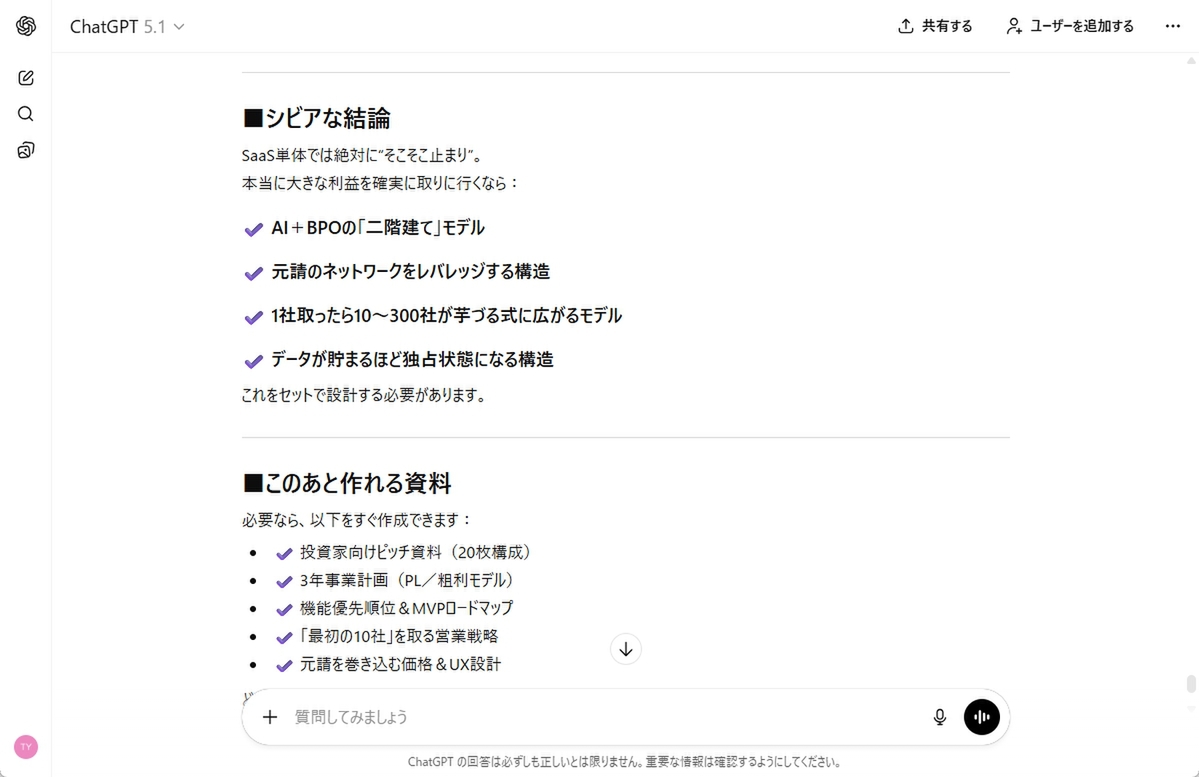Click the text これをセットで設計する必要があります。
1199x777 pixels.
tap(364, 395)
